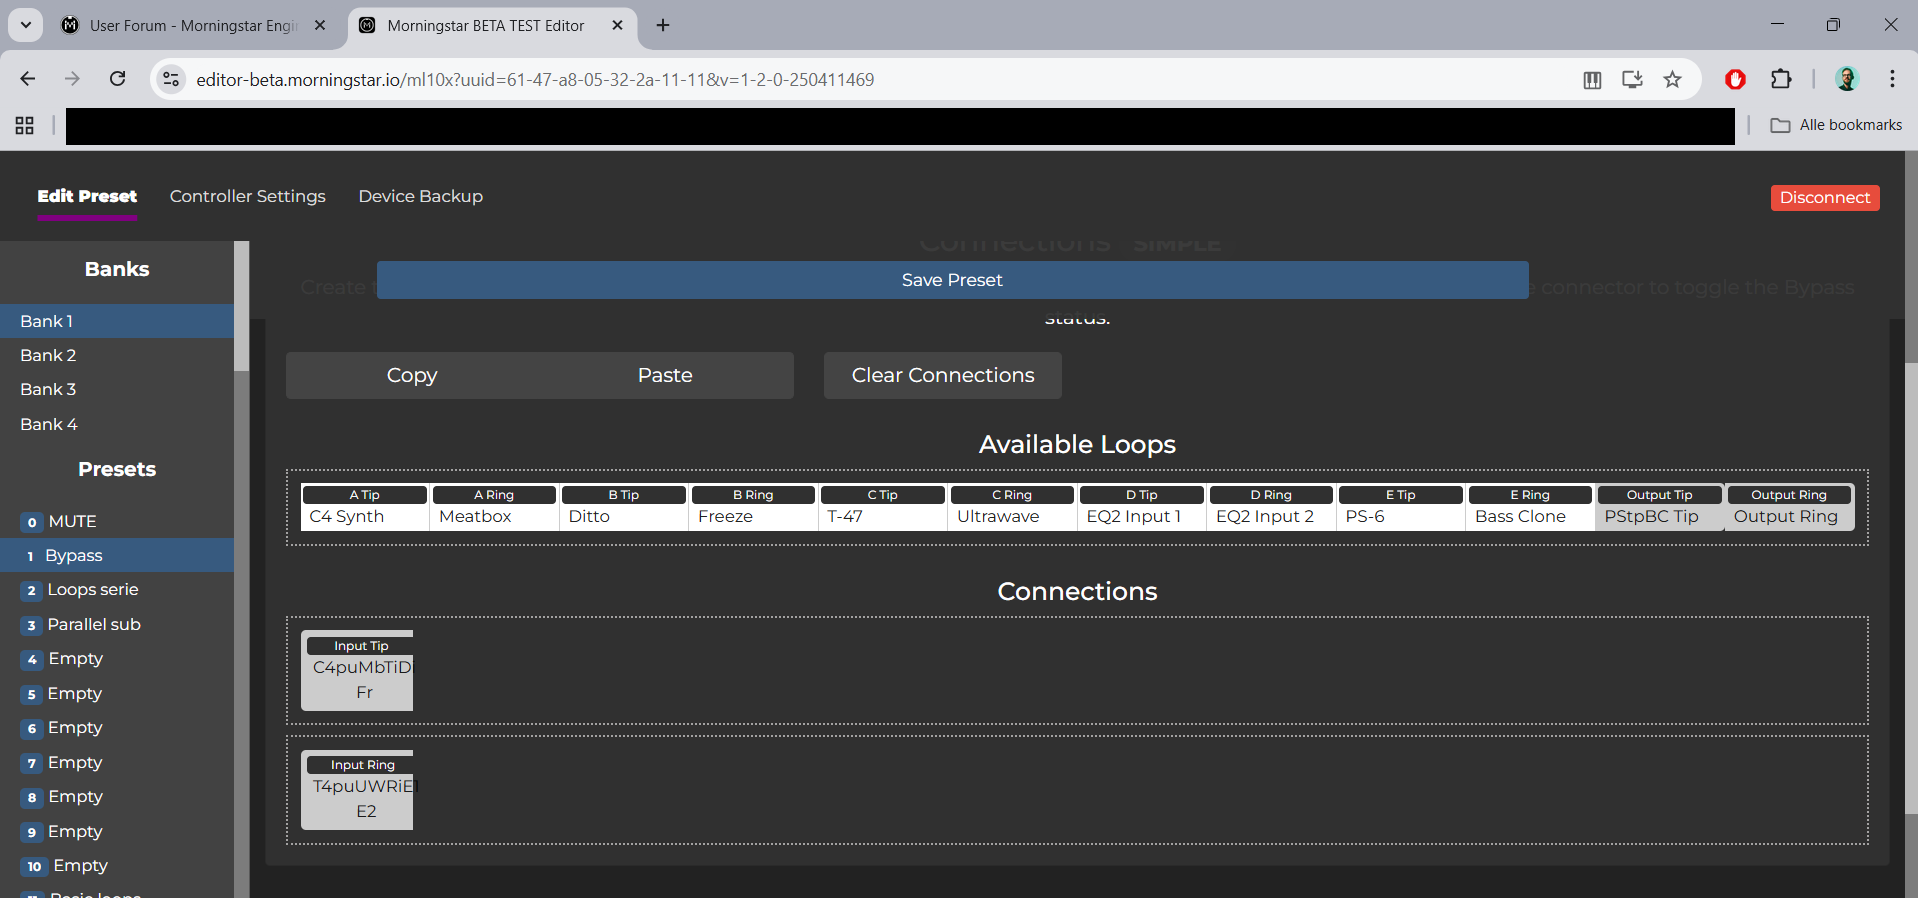Image resolution: width=1918 pixels, height=898 pixels.
Task: Select Empty preset number 6
Action: click(117, 728)
